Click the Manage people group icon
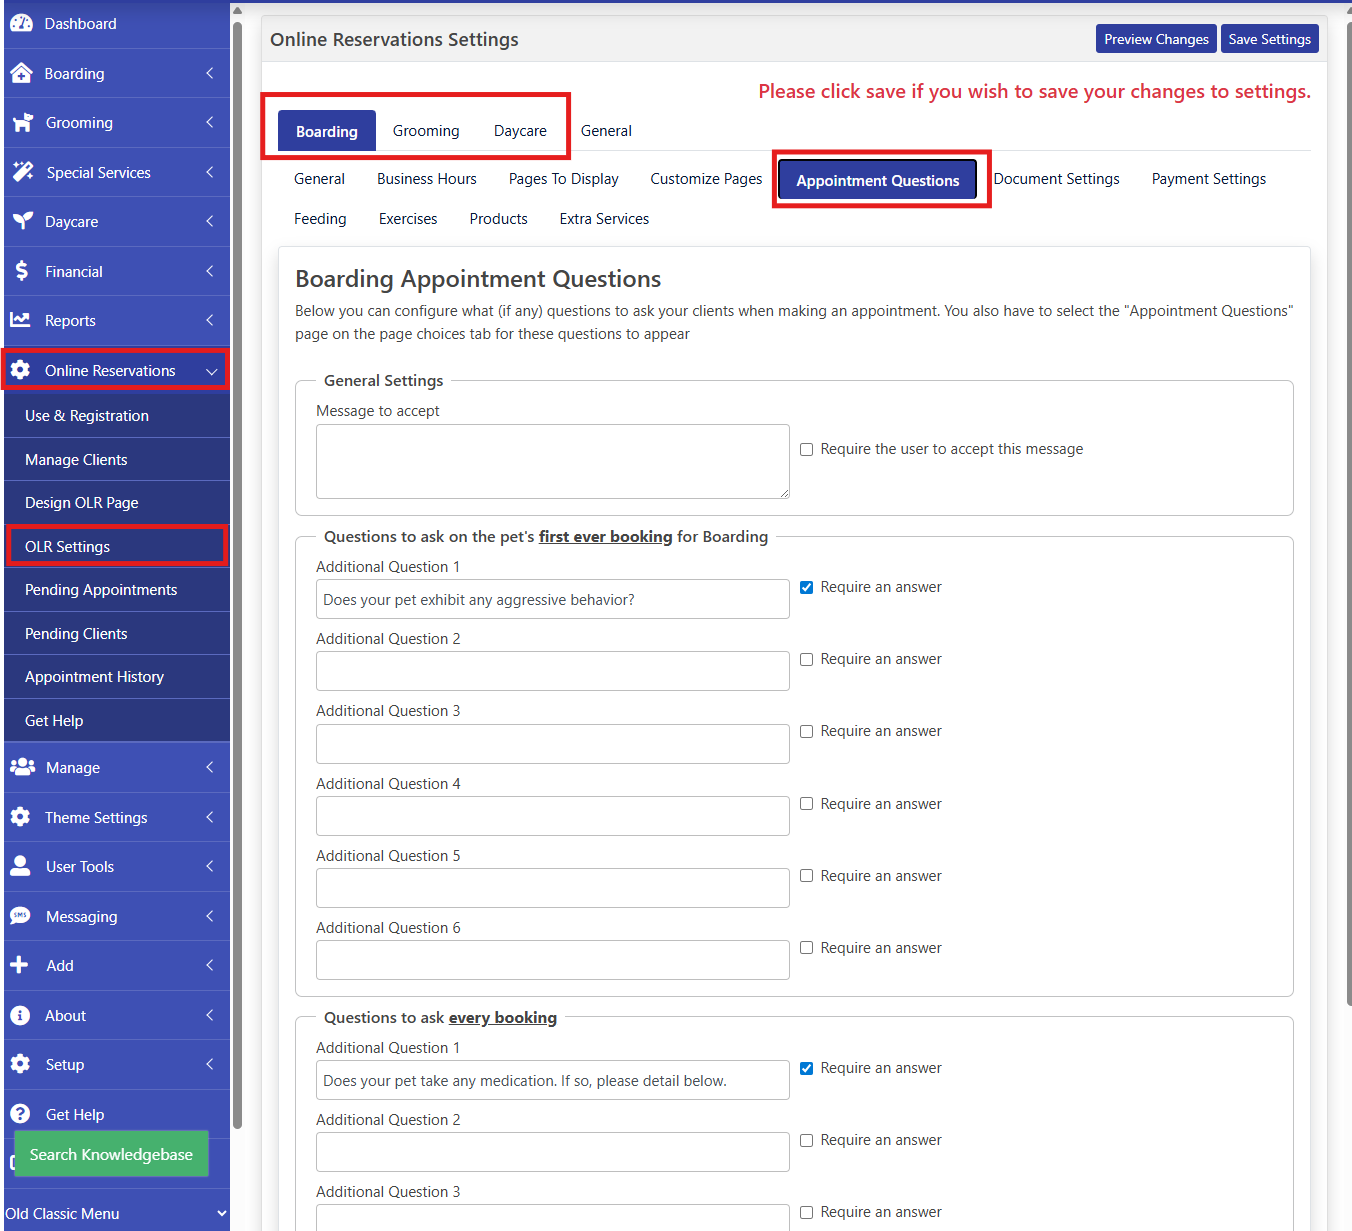This screenshot has width=1352, height=1231. [x=22, y=767]
